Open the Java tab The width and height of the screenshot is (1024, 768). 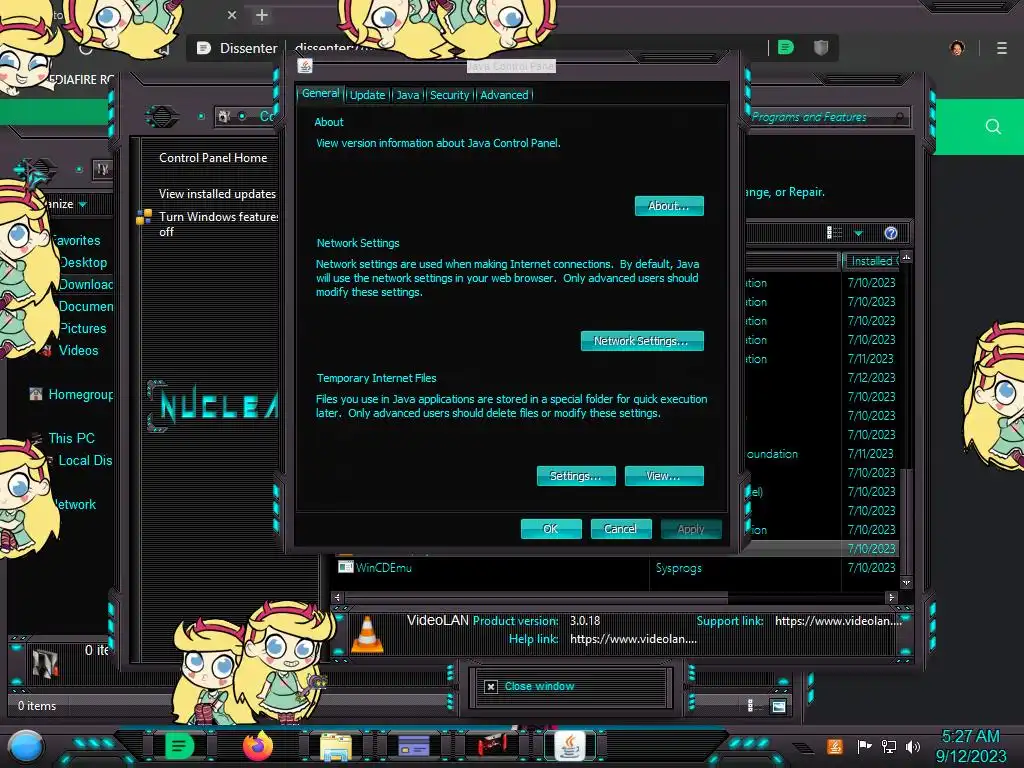[x=408, y=95]
